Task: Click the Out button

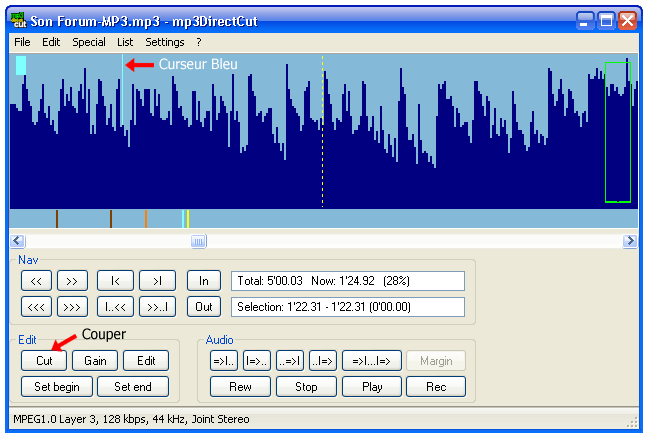Action: coord(204,307)
